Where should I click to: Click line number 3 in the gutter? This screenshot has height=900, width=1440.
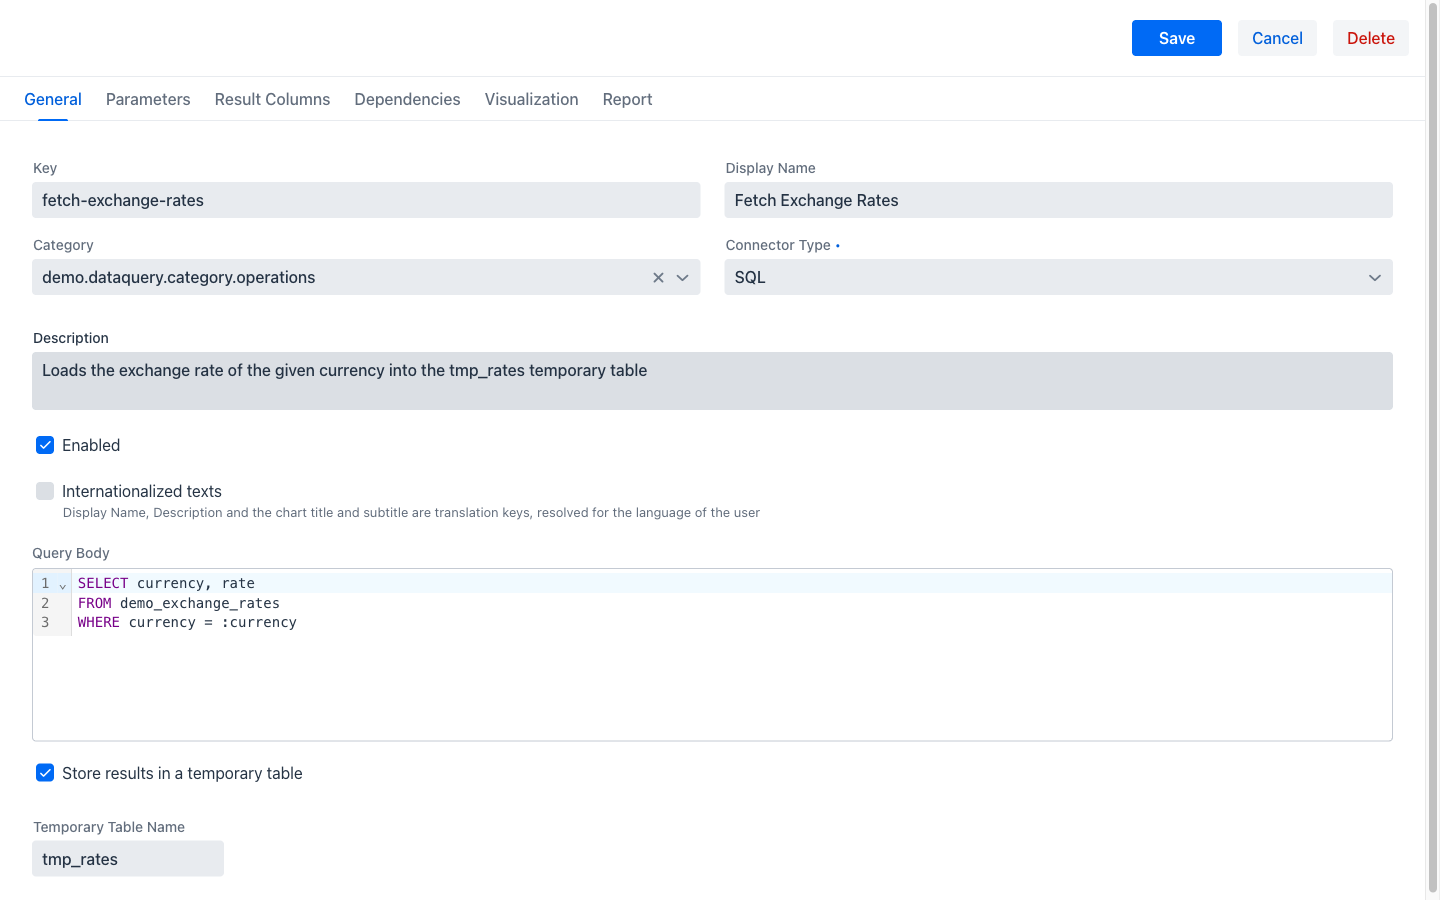click(x=45, y=622)
